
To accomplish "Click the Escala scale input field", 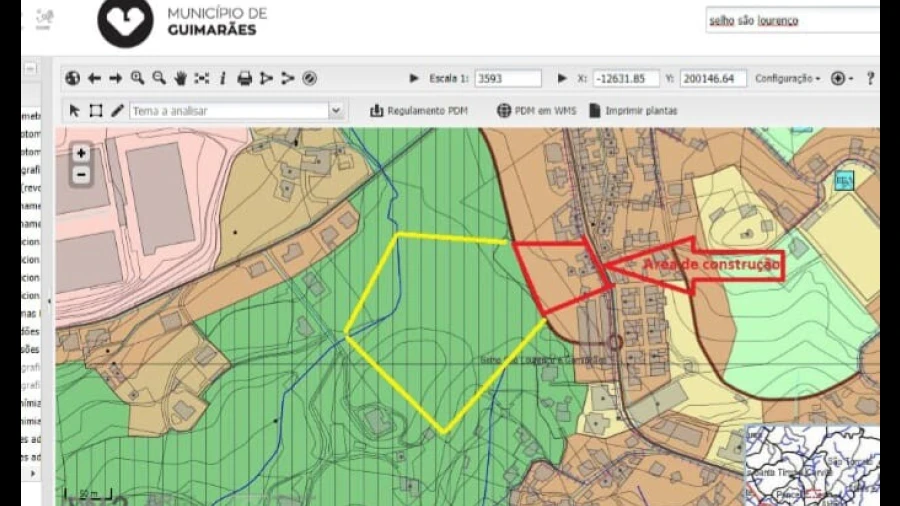I will pyautogui.click(x=507, y=78).
